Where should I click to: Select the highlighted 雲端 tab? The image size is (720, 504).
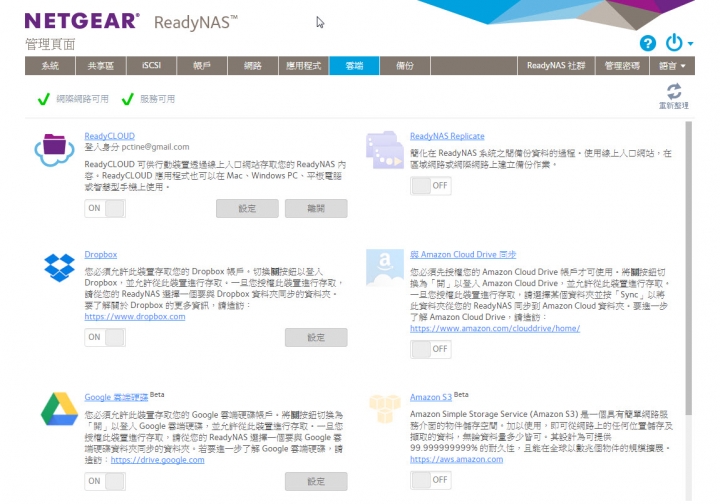pos(354,66)
